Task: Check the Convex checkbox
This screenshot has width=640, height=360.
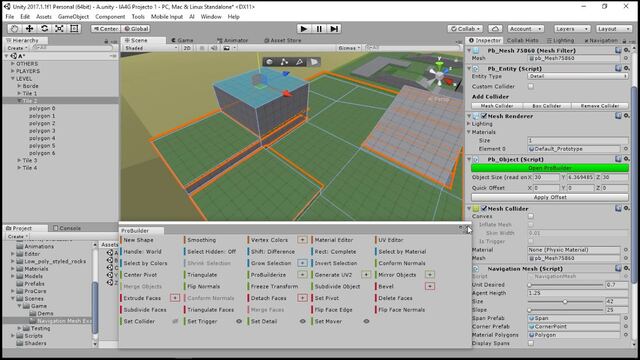Action: (531, 216)
